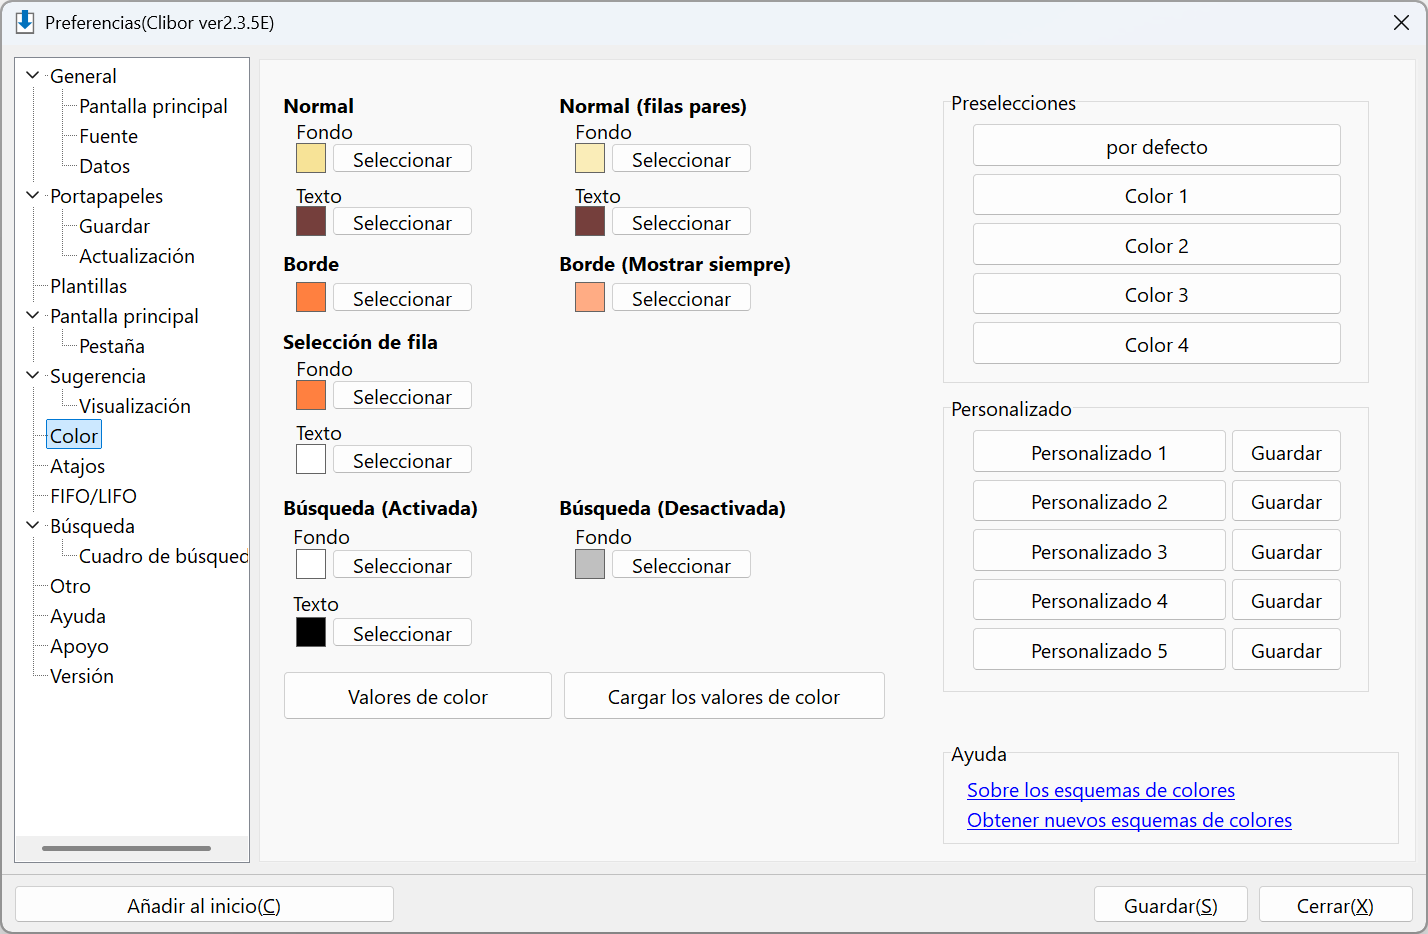
Task: Click the Normal Fondo yellow color swatch
Action: pyautogui.click(x=311, y=158)
